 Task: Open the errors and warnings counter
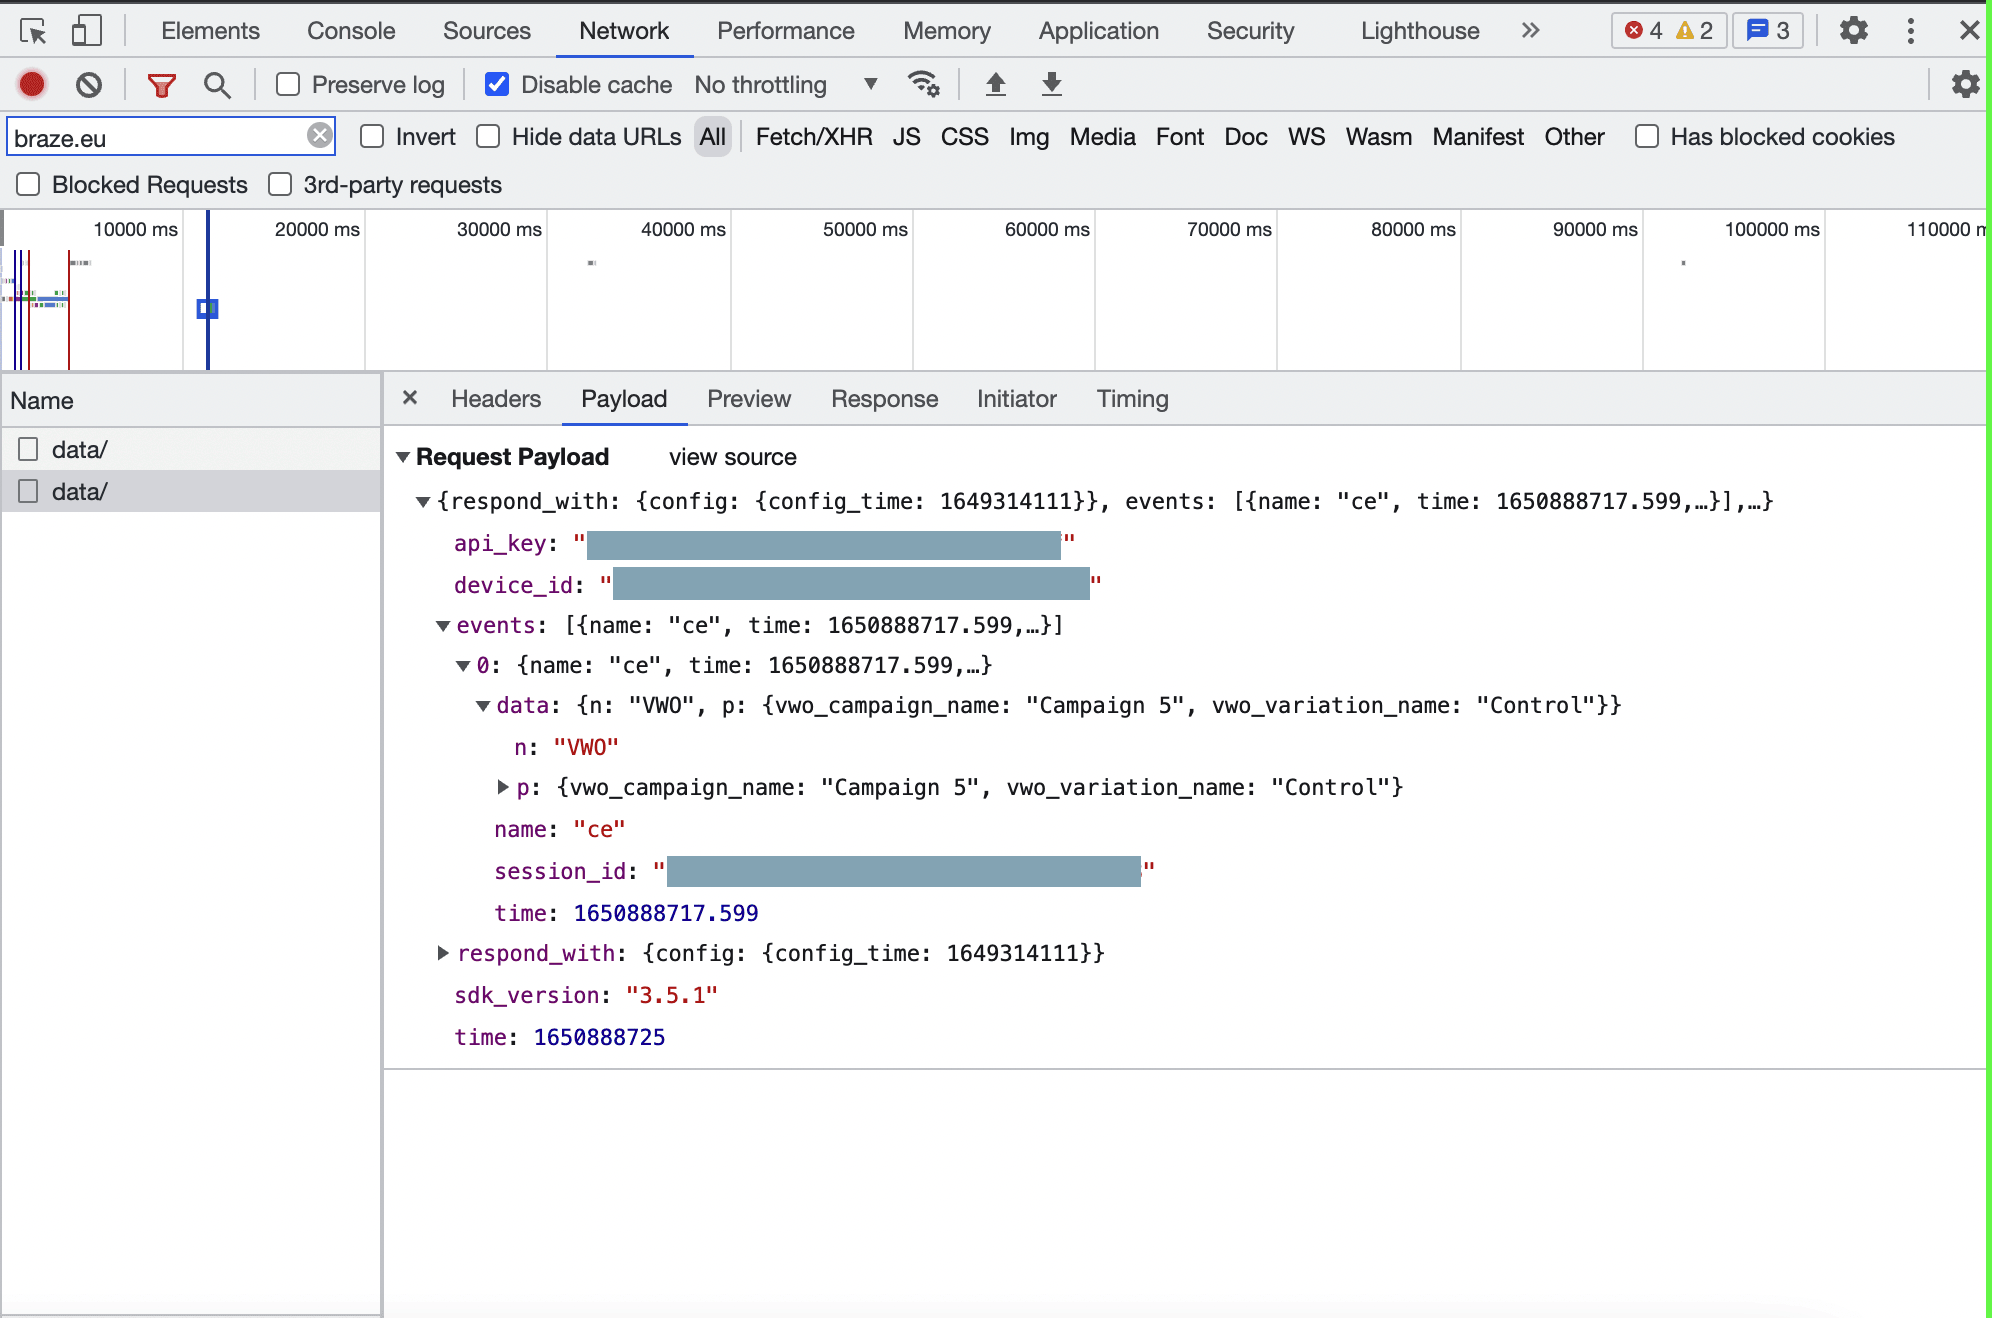1668,31
